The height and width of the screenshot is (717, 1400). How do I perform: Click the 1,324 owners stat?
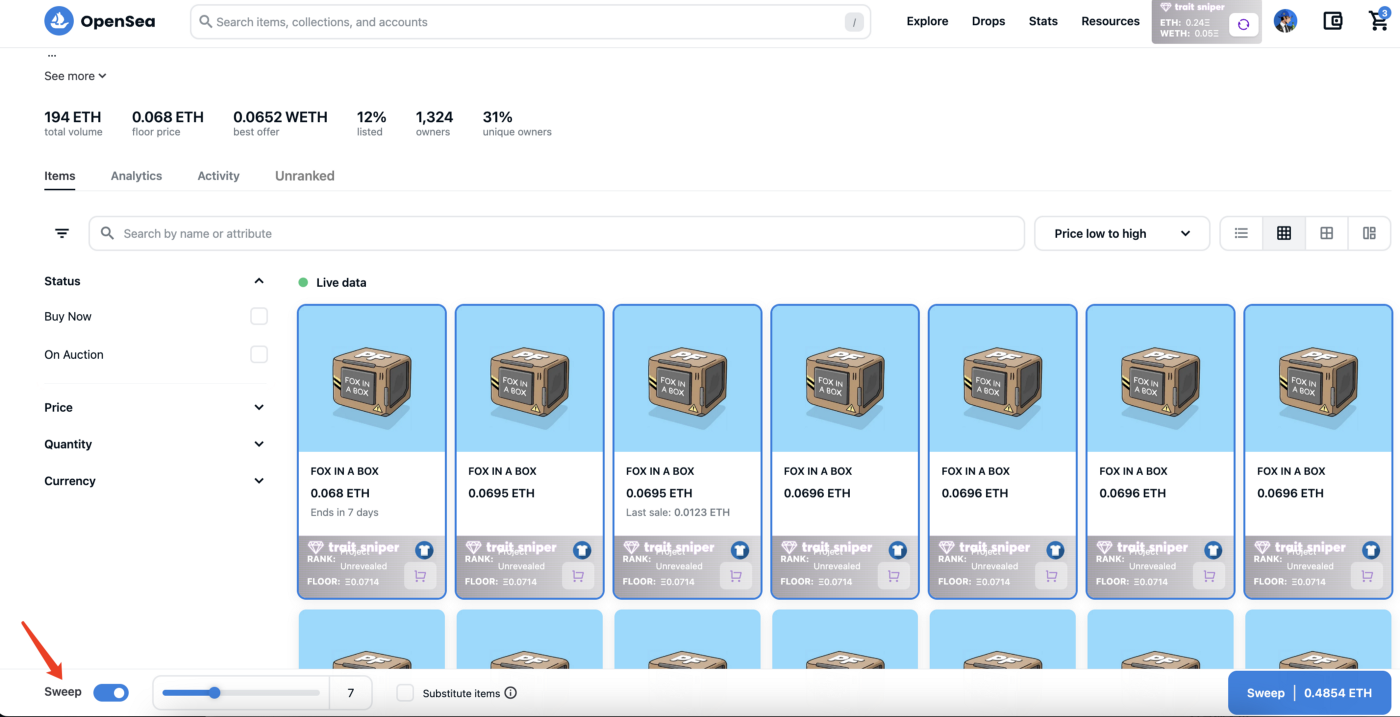(434, 123)
